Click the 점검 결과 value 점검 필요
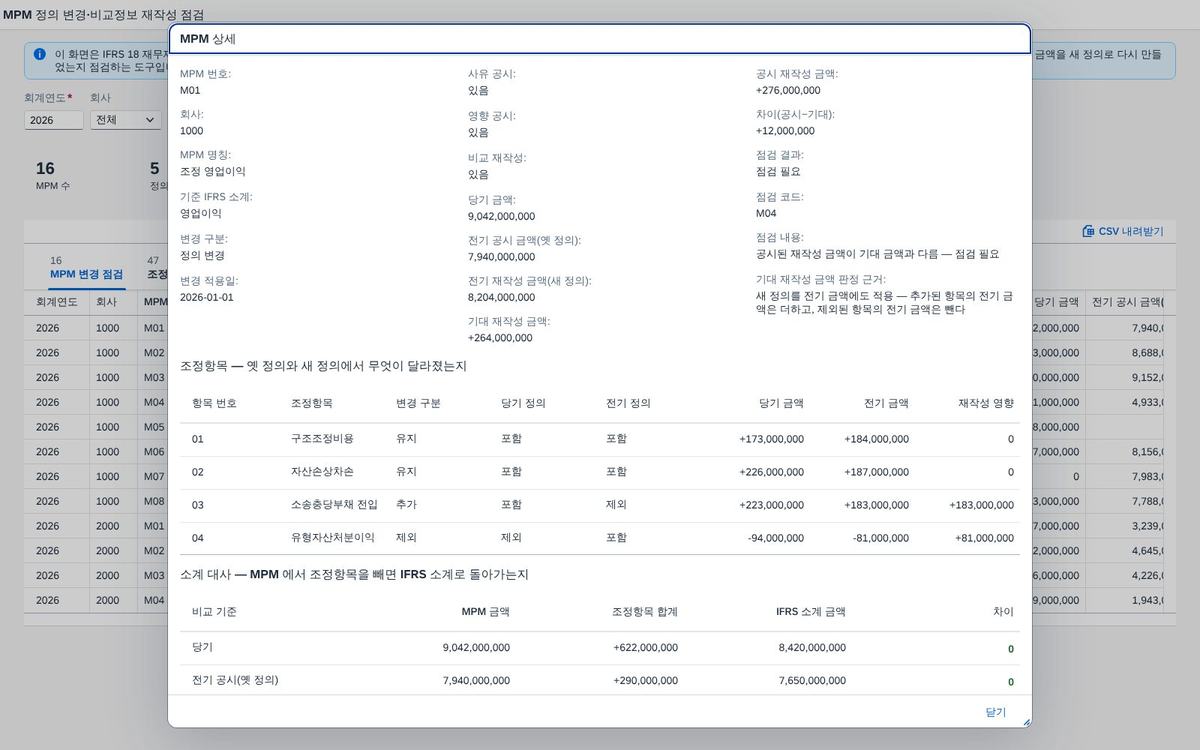The height and width of the screenshot is (750, 1200). pyautogui.click(x=778, y=172)
